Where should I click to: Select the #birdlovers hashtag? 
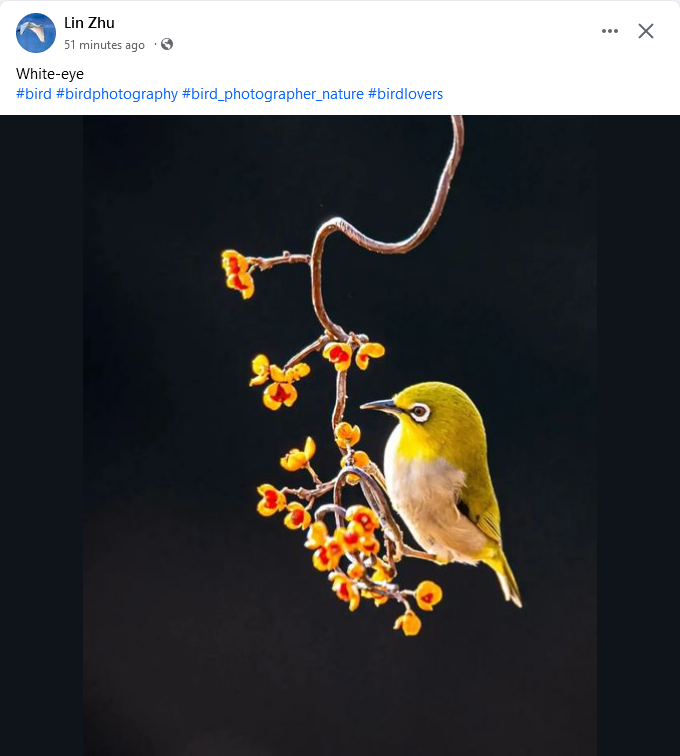(405, 94)
